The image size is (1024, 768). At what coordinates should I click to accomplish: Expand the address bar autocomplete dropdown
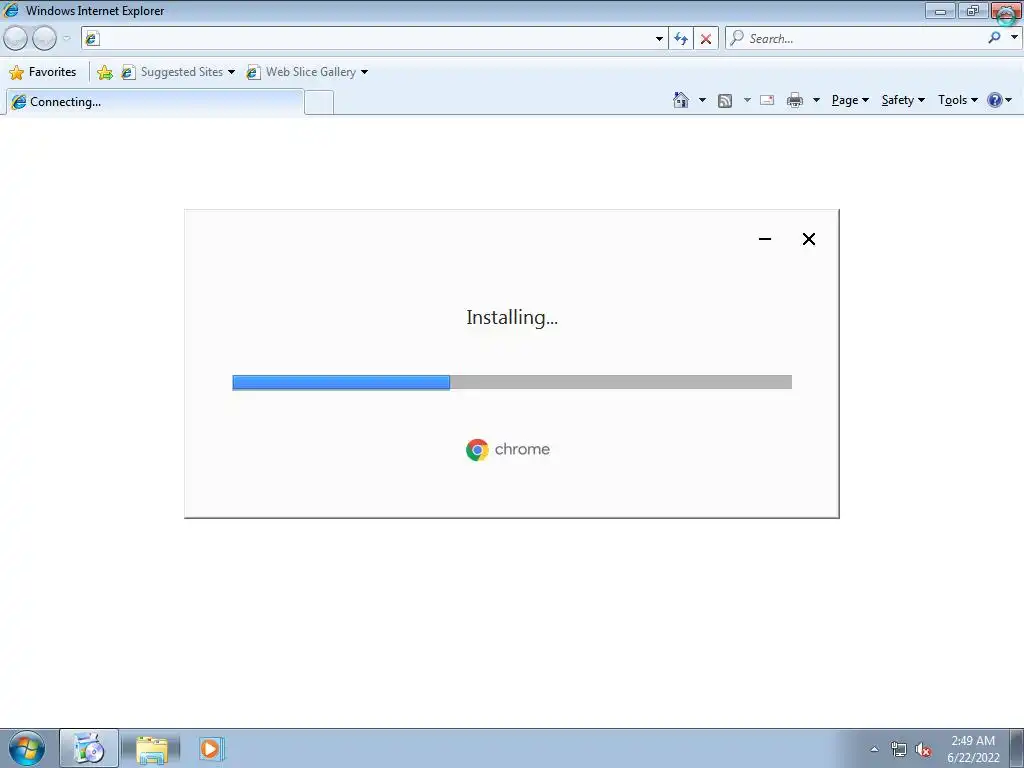tap(659, 39)
